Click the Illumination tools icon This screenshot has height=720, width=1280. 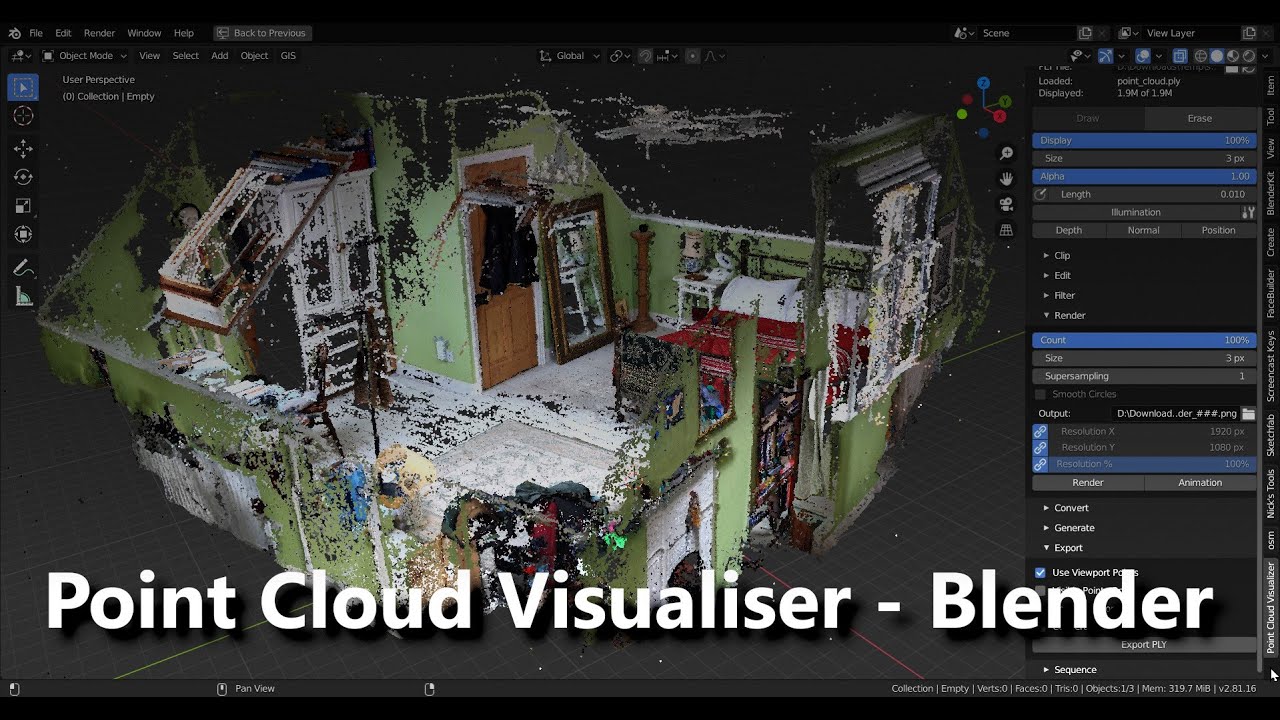point(1248,212)
